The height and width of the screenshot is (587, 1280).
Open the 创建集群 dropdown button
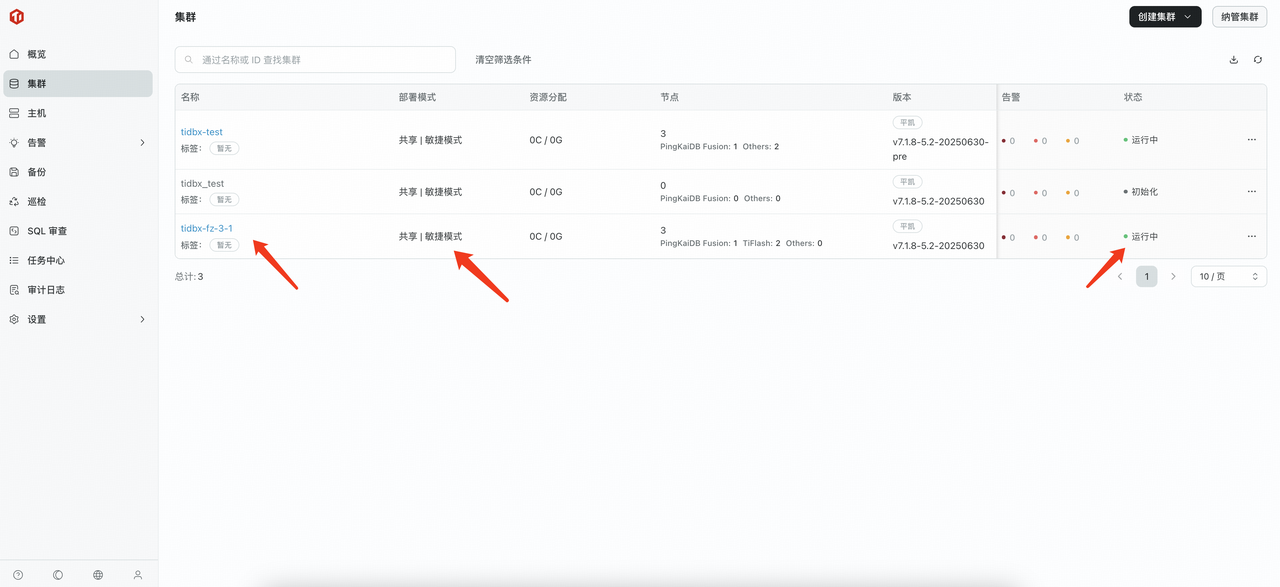click(1165, 17)
